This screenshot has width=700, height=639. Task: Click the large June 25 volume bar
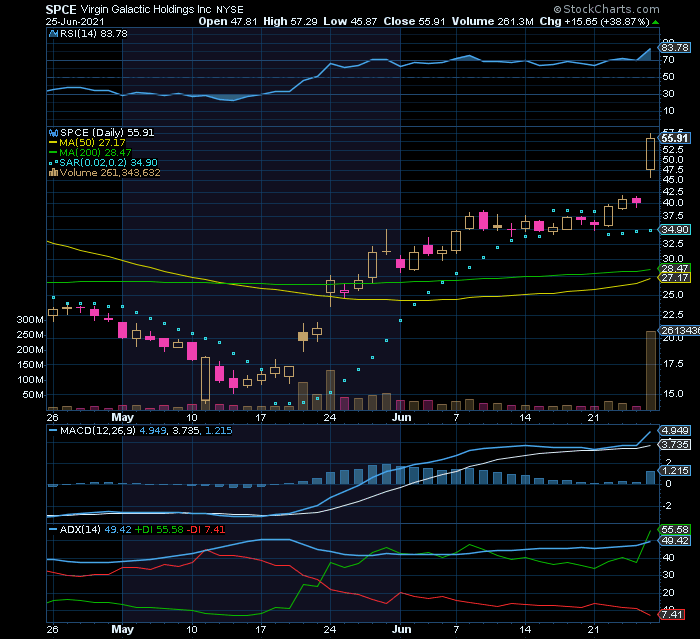[651, 371]
